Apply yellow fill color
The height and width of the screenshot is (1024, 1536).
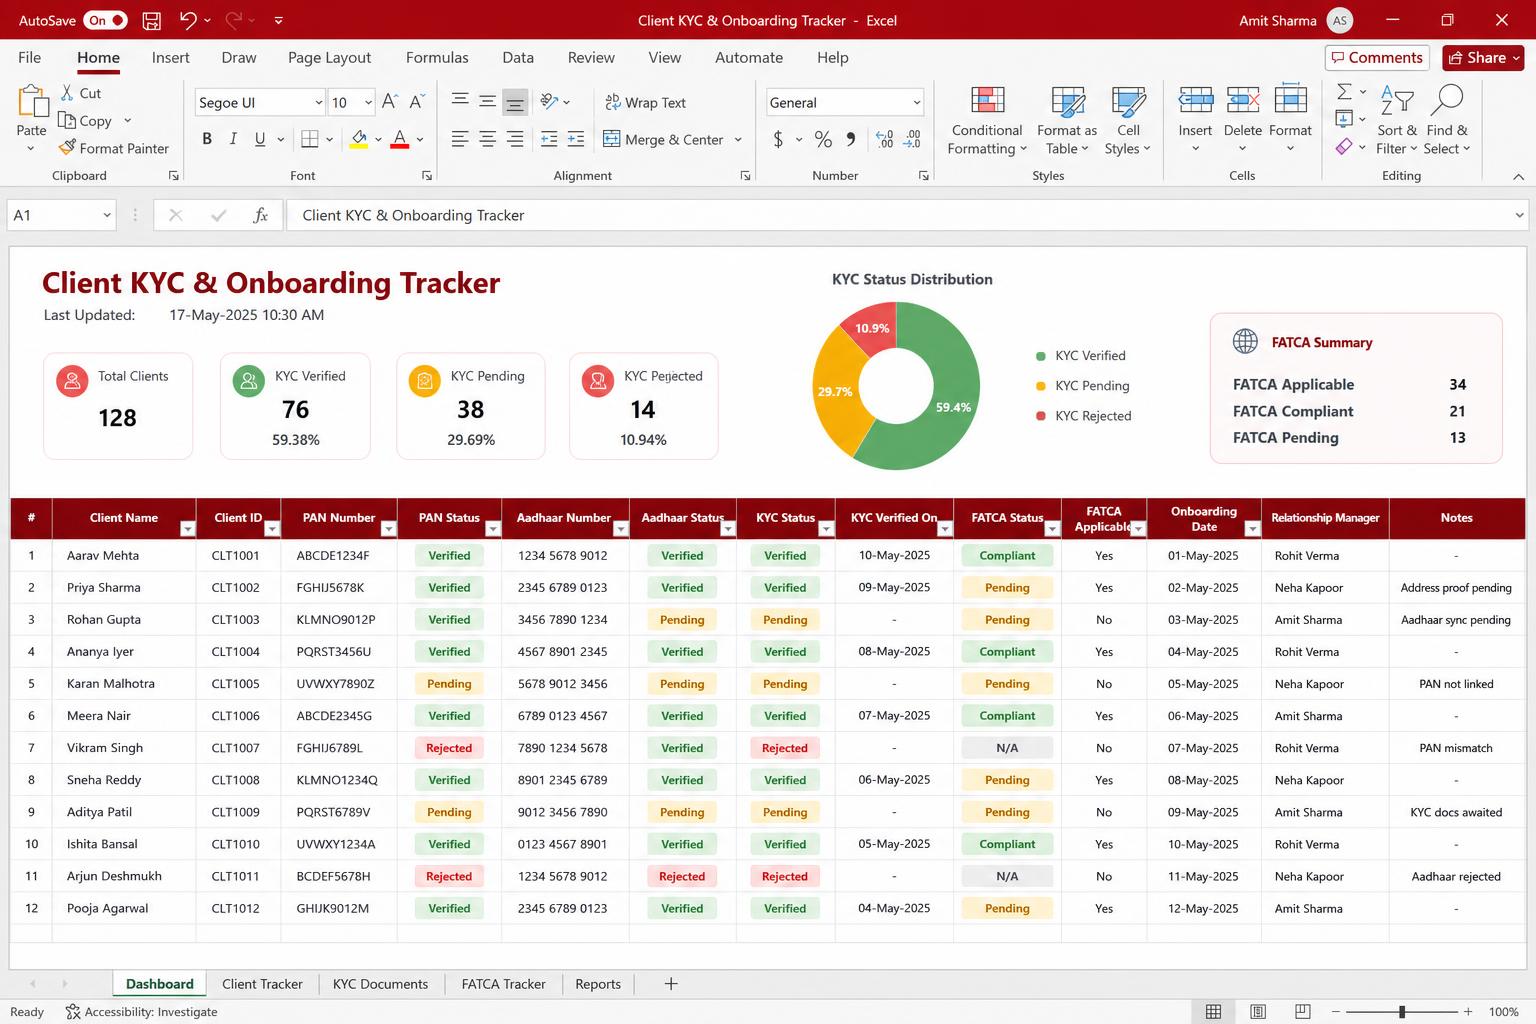(x=360, y=139)
